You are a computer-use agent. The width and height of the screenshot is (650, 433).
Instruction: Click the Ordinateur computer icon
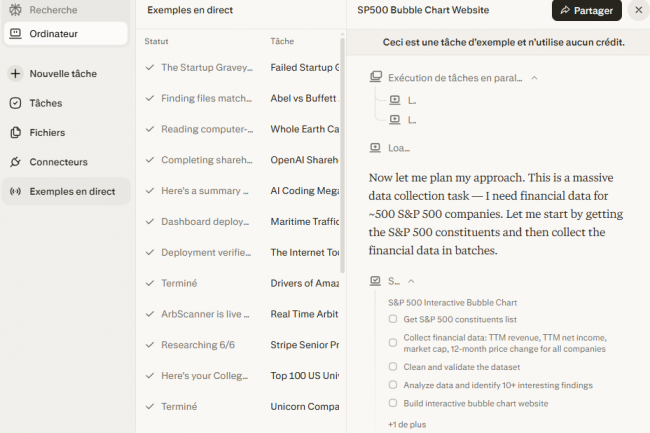(15, 33)
